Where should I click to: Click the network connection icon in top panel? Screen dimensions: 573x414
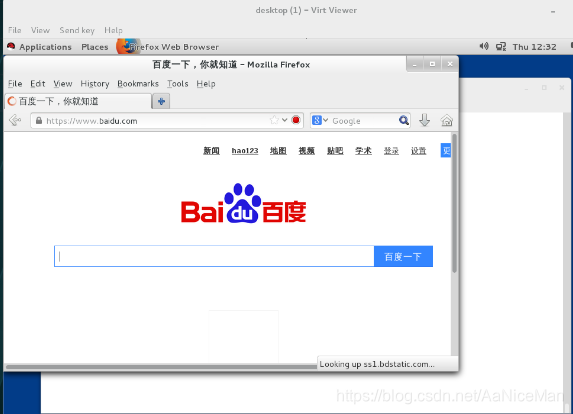501,46
